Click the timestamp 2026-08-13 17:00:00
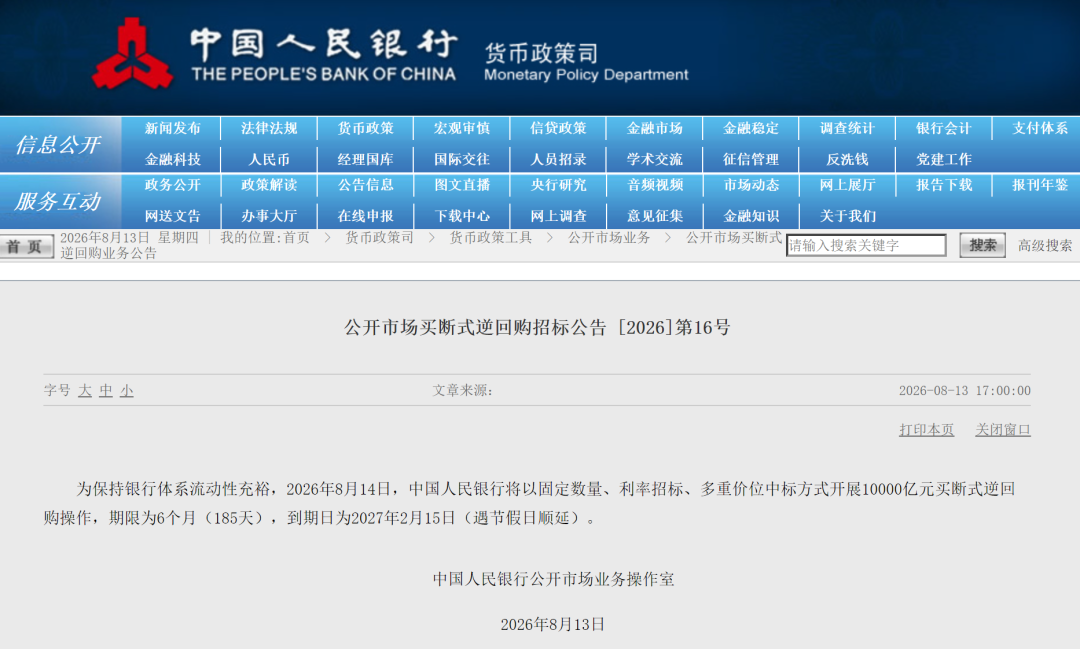The width and height of the screenshot is (1080, 649). [x=965, y=391]
